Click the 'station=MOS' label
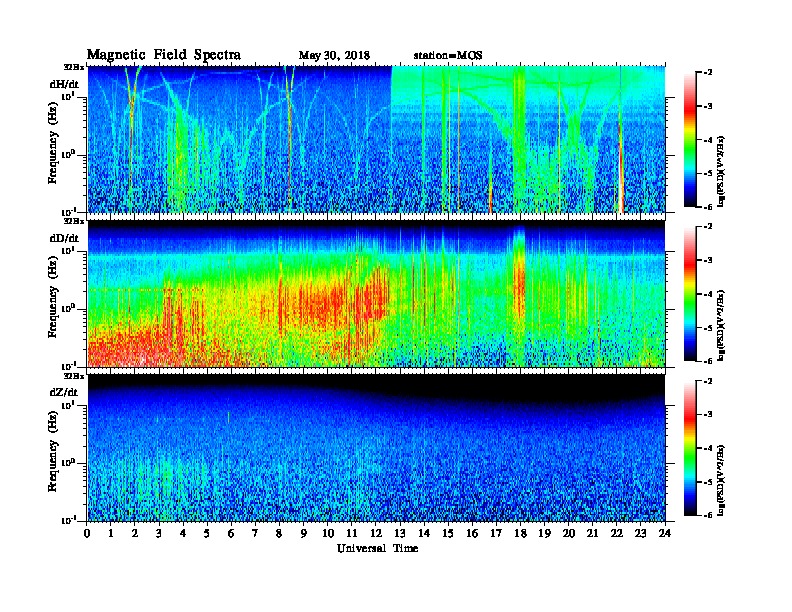Image resolution: width=792 pixels, height=612 pixels. pyautogui.click(x=448, y=56)
